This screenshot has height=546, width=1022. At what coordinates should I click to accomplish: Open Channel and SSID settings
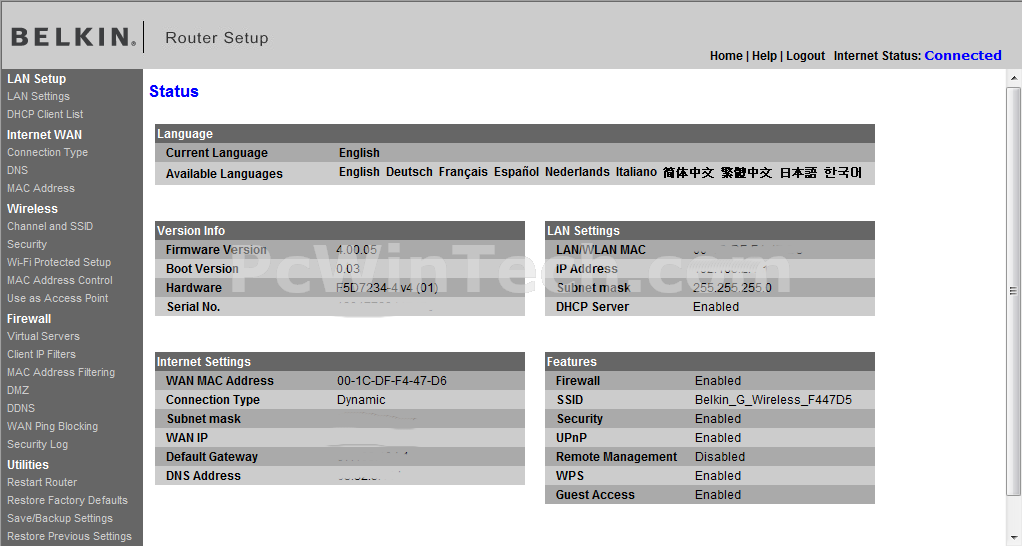(x=50, y=226)
